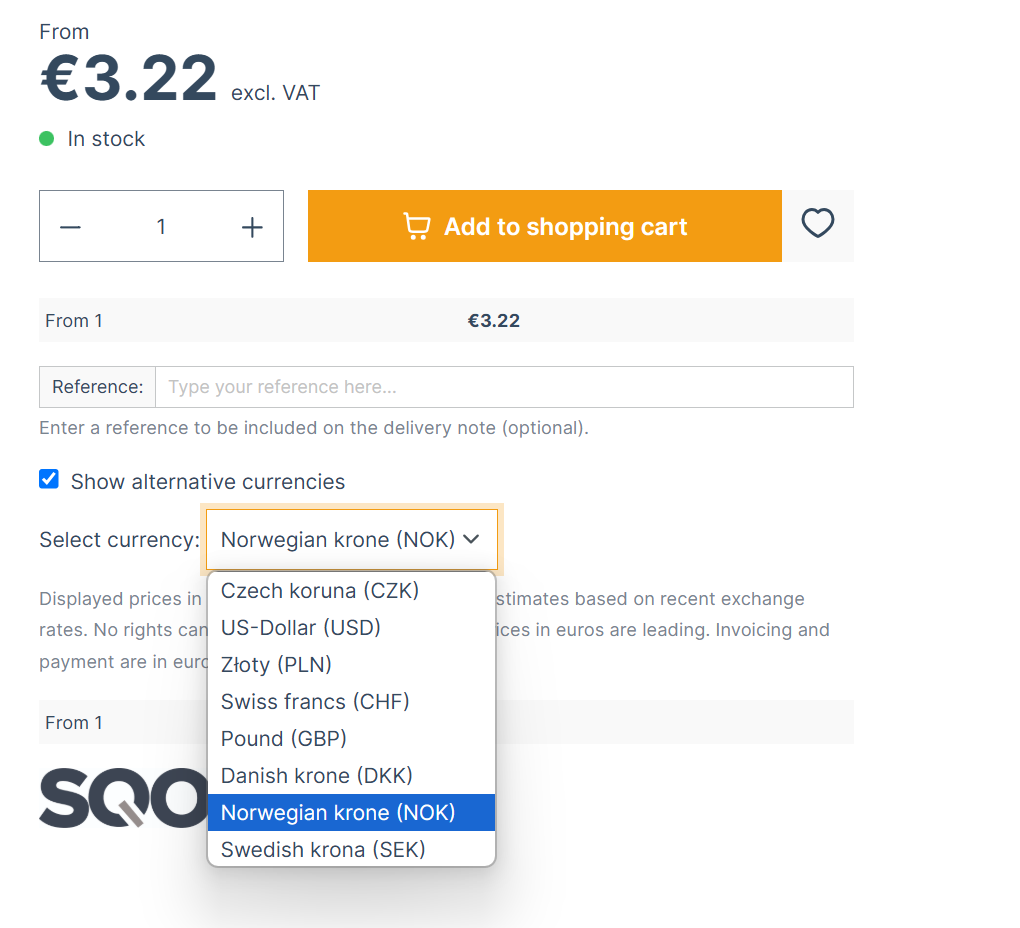The image size is (1020, 928).
Task: Click the Show alternative currencies label
Action: [208, 482]
